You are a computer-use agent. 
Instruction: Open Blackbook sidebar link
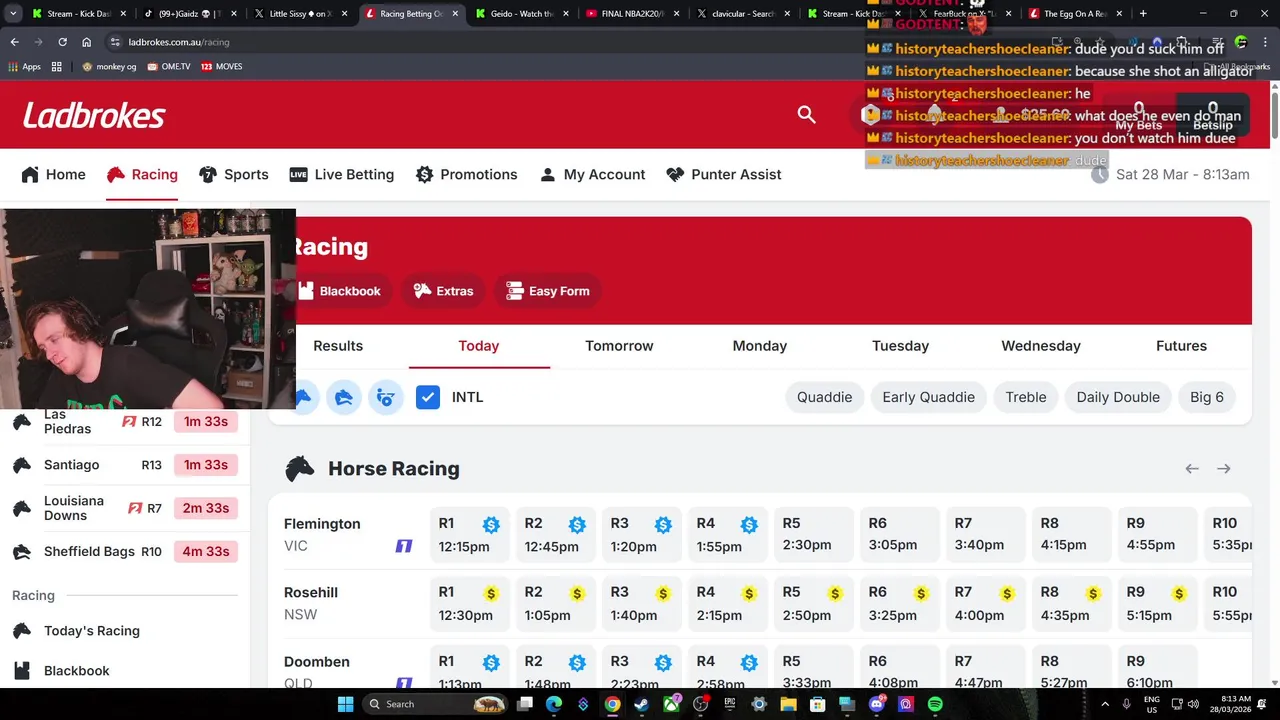point(77,671)
